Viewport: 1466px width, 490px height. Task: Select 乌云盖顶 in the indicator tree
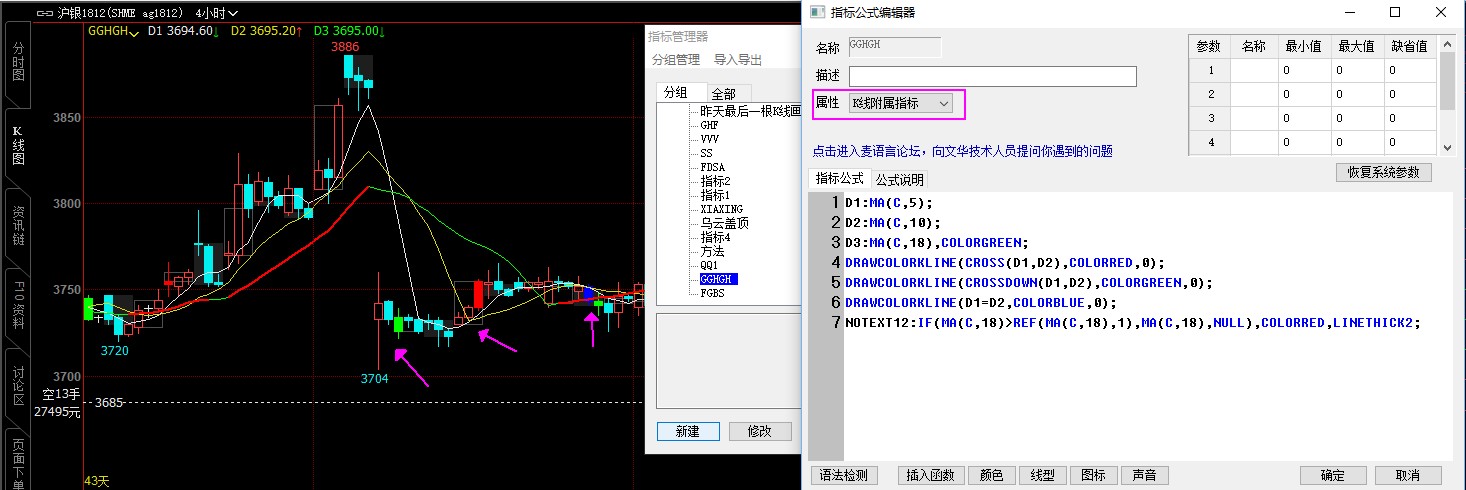click(724, 223)
